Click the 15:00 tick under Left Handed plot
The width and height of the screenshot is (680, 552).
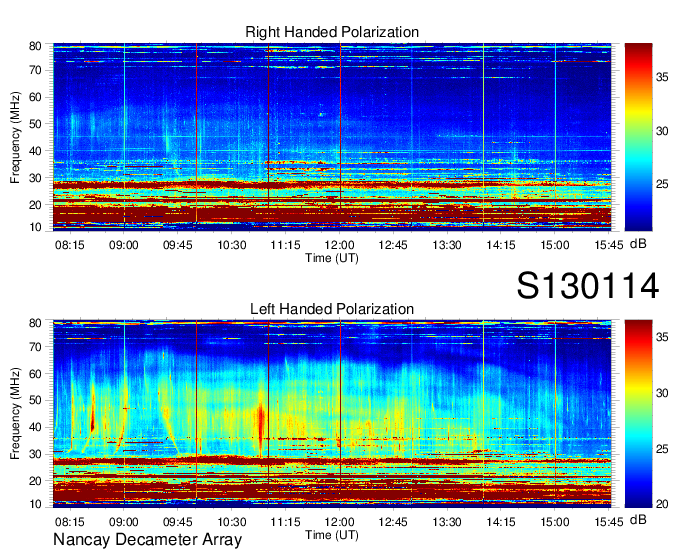(x=555, y=521)
